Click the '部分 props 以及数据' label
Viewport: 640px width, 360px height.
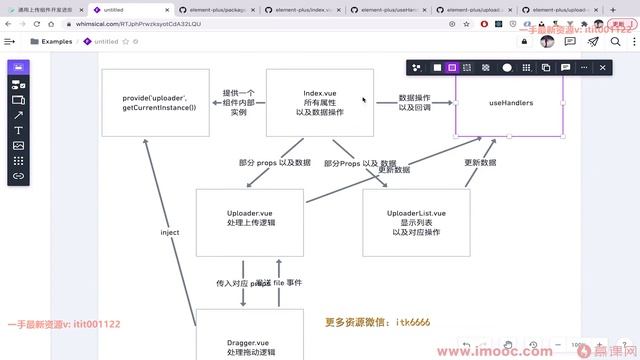(275, 162)
